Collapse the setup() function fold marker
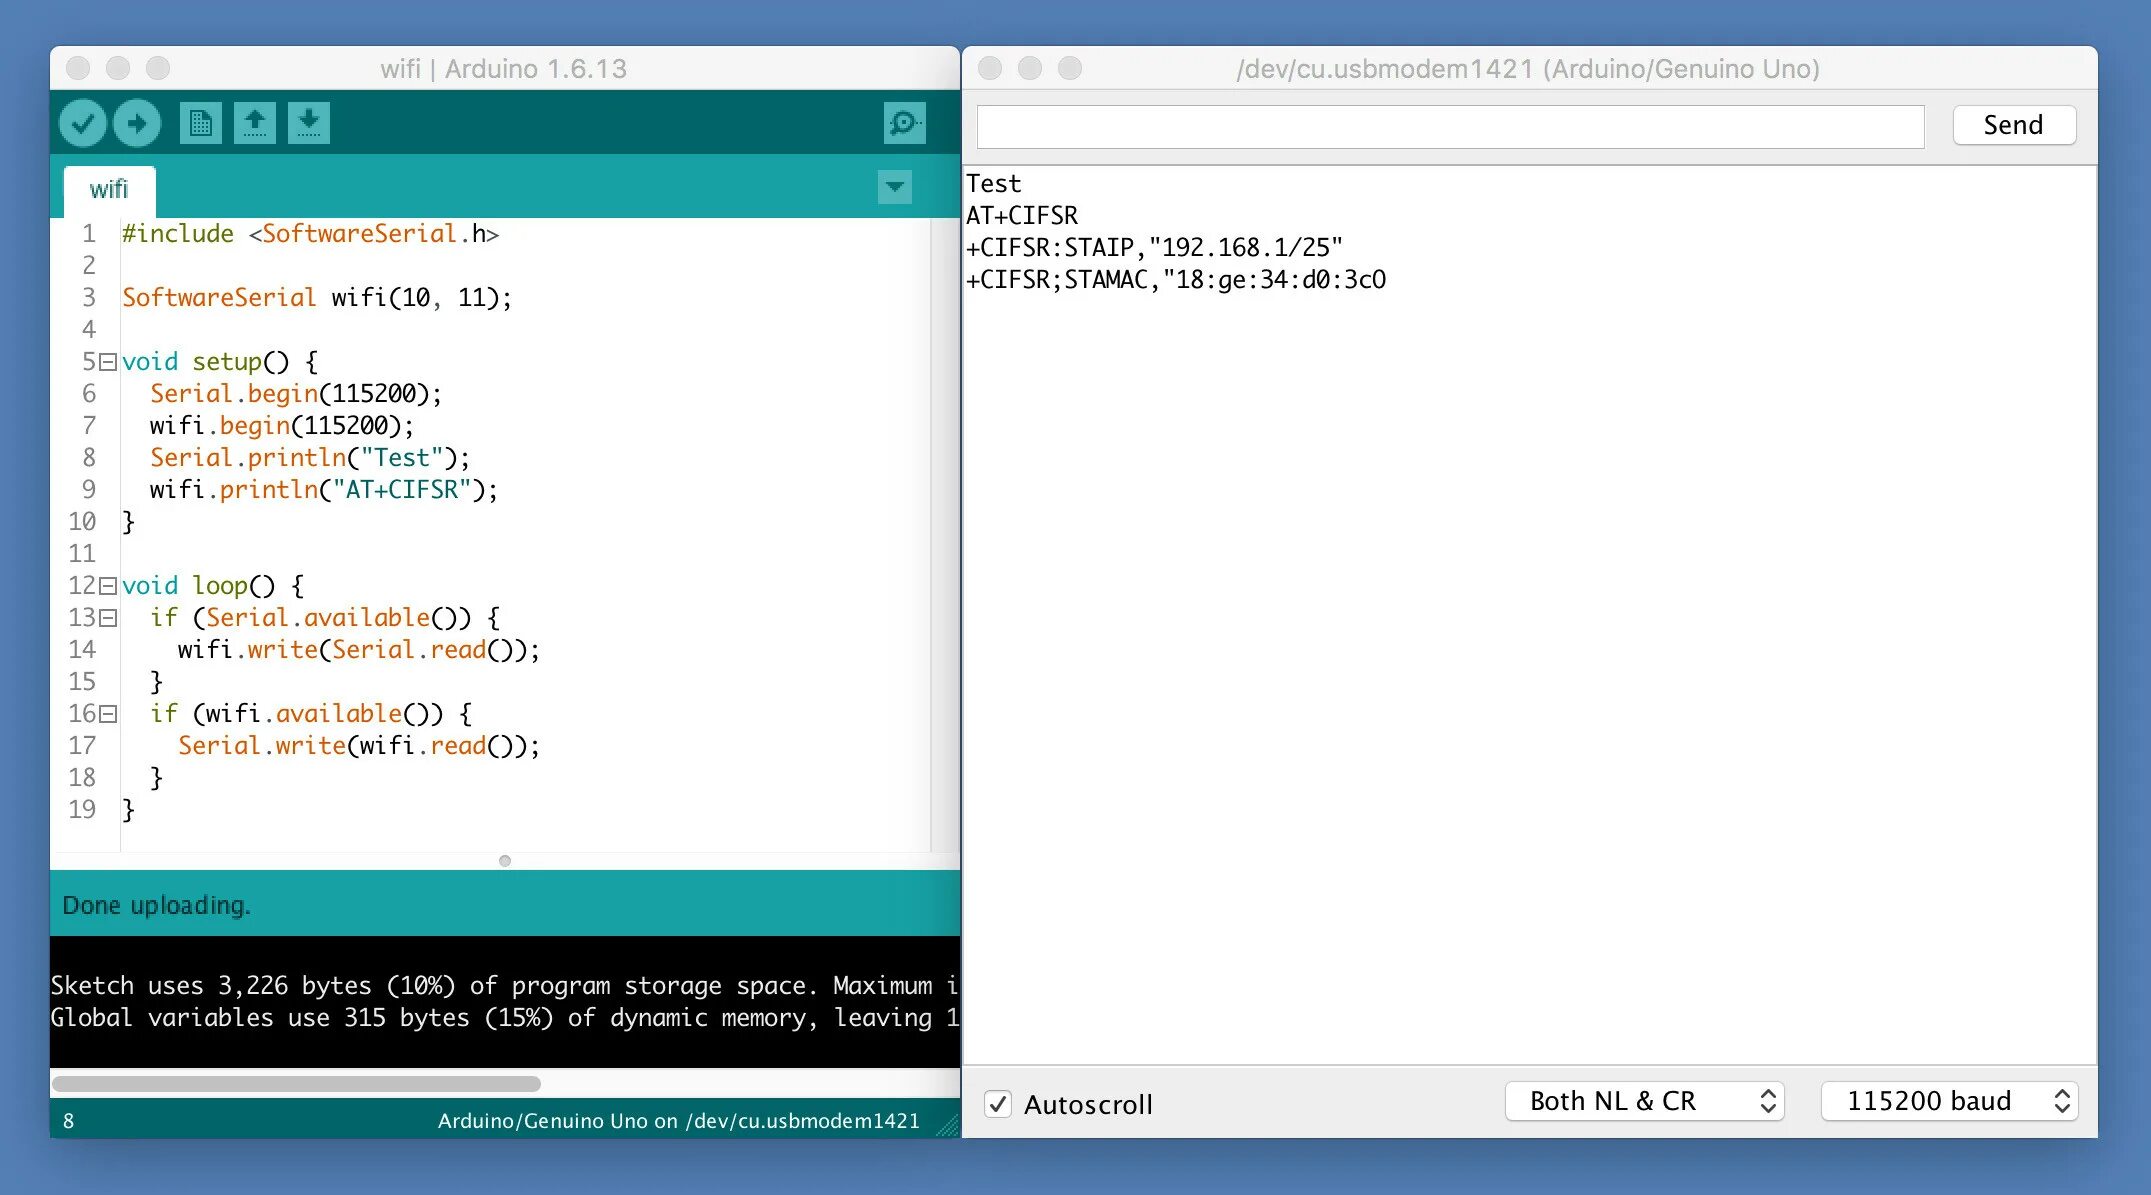The height and width of the screenshot is (1195, 2151). click(x=108, y=362)
